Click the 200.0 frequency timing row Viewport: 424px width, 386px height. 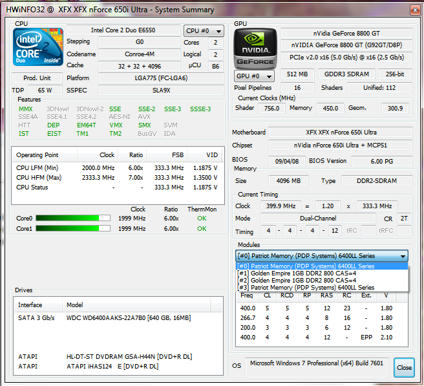[322, 328]
